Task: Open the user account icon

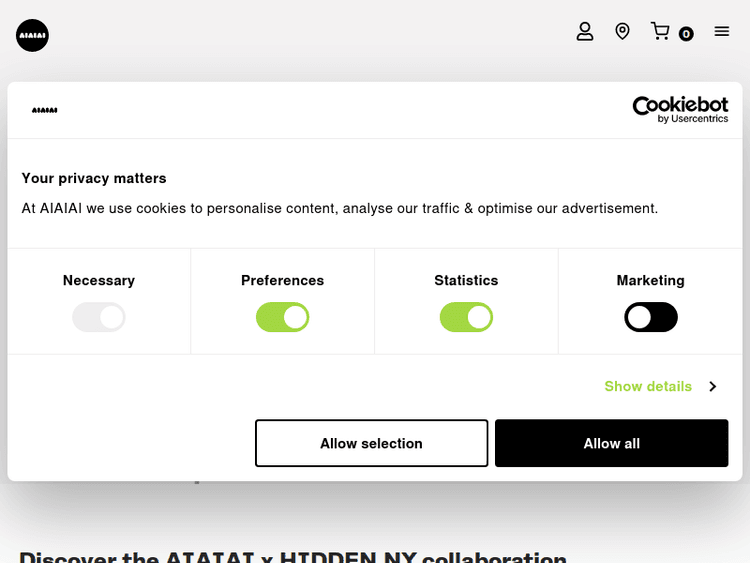Action: pyautogui.click(x=585, y=32)
